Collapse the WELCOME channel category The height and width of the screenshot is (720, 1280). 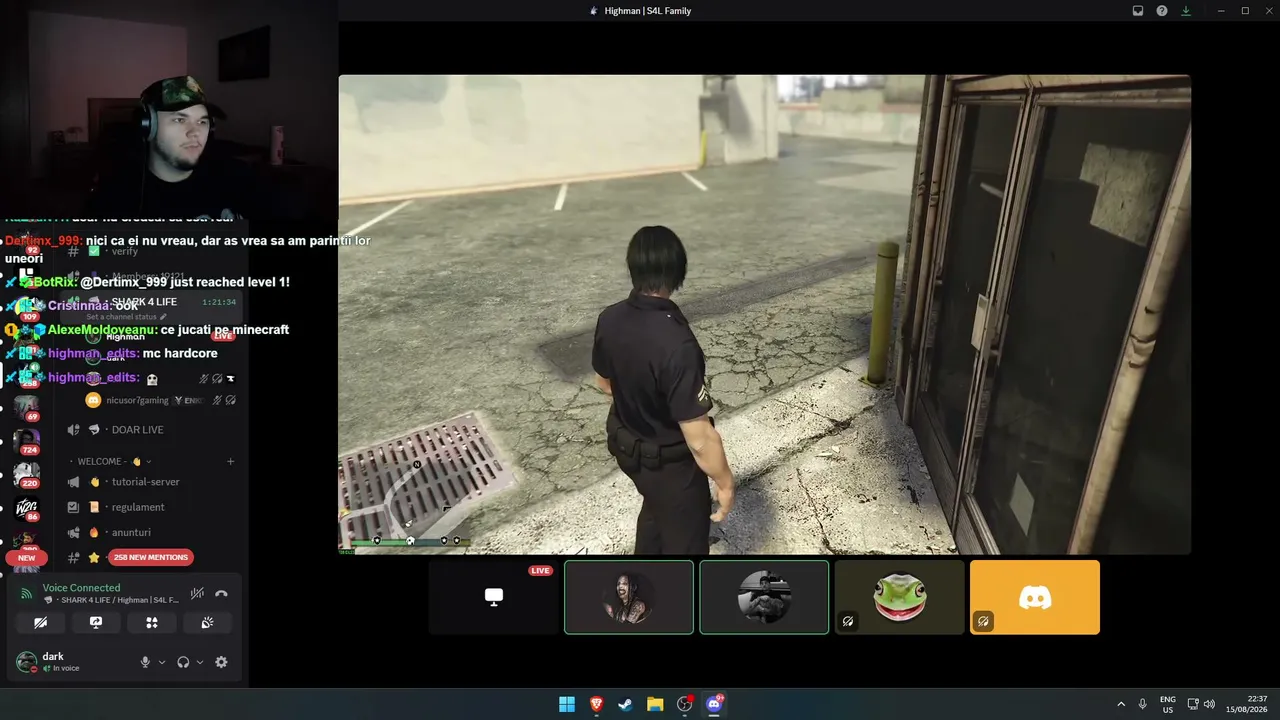pos(114,461)
